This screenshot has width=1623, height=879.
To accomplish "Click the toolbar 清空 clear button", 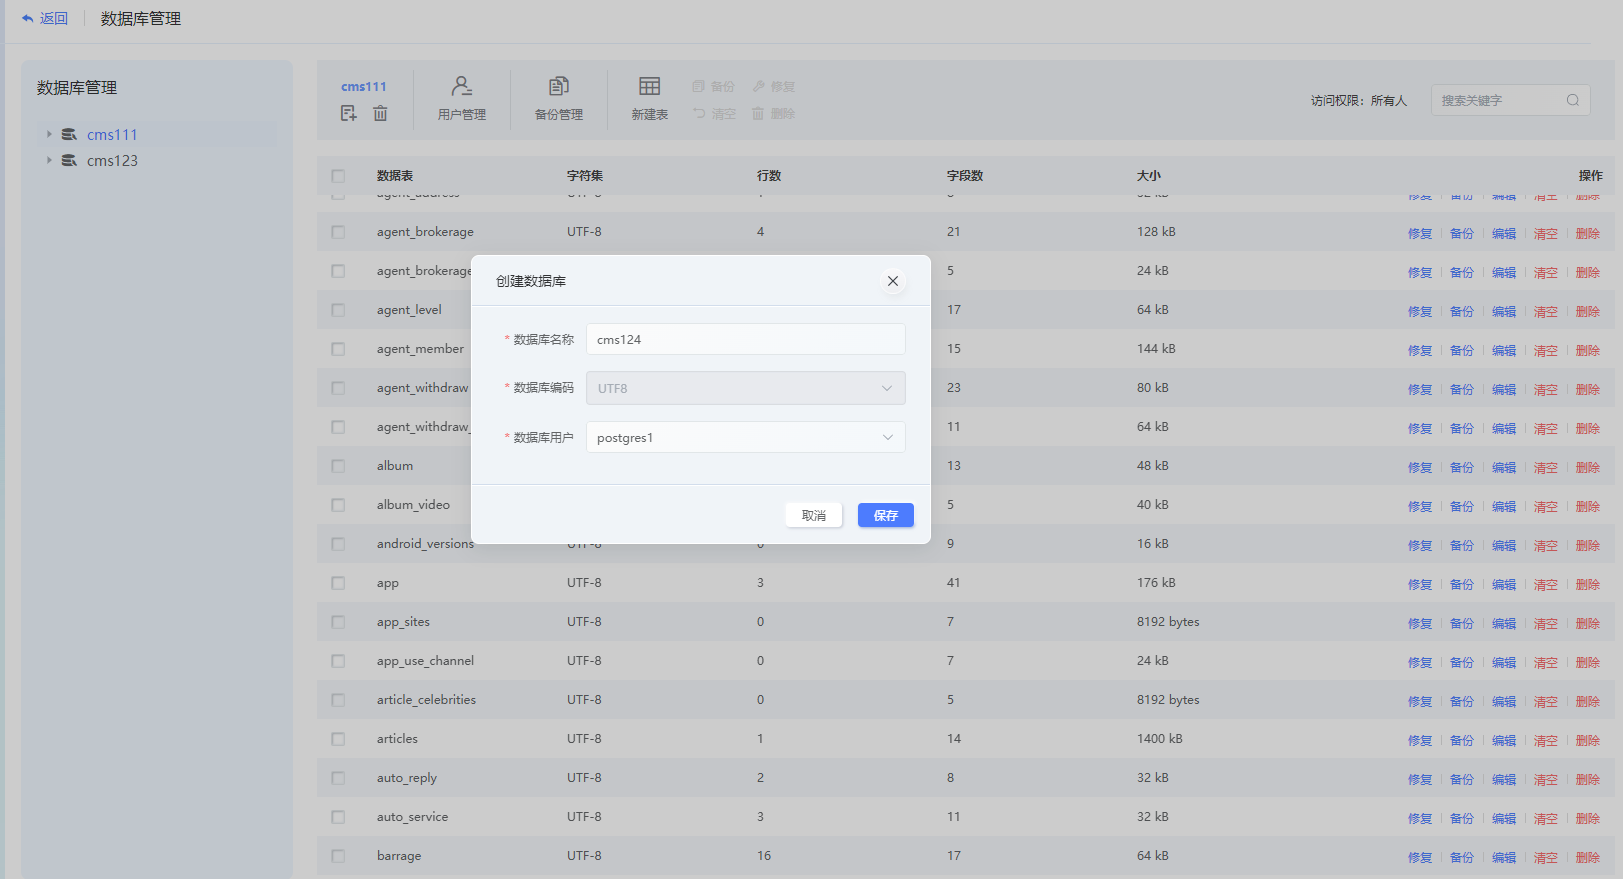I will [x=714, y=114].
